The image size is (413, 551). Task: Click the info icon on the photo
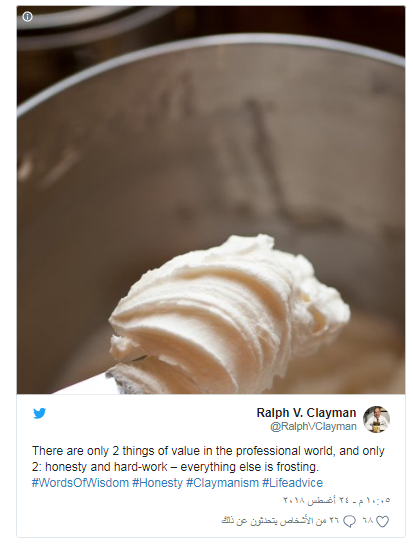[x=27, y=17]
